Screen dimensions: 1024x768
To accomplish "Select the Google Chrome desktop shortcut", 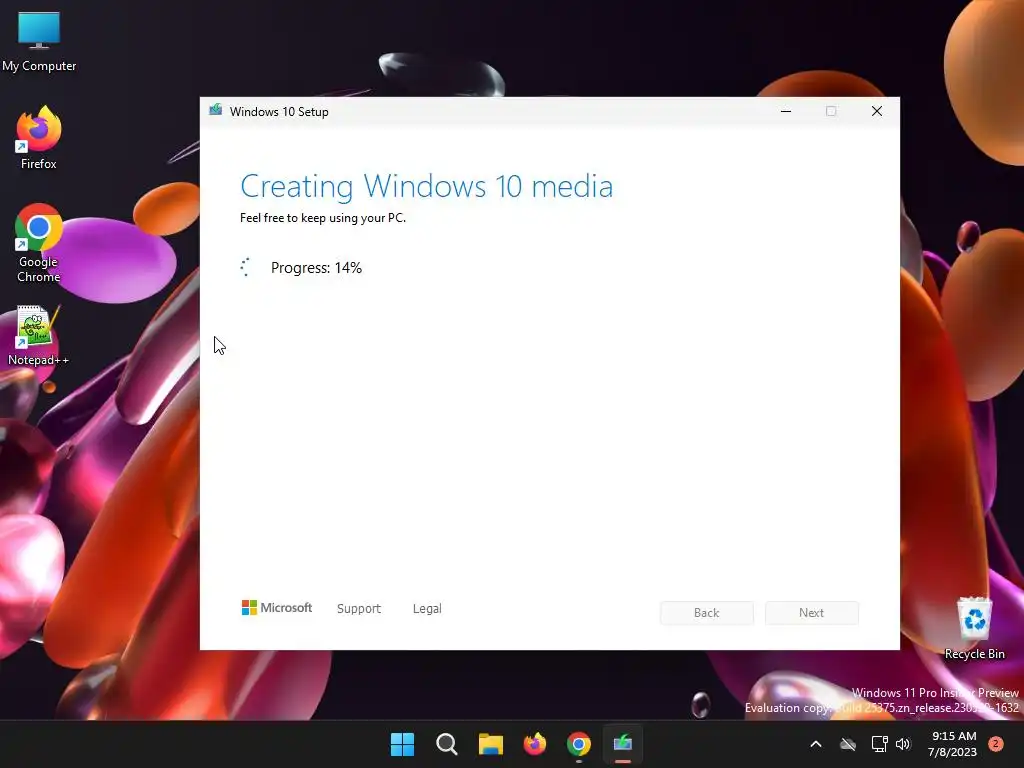I will [39, 243].
